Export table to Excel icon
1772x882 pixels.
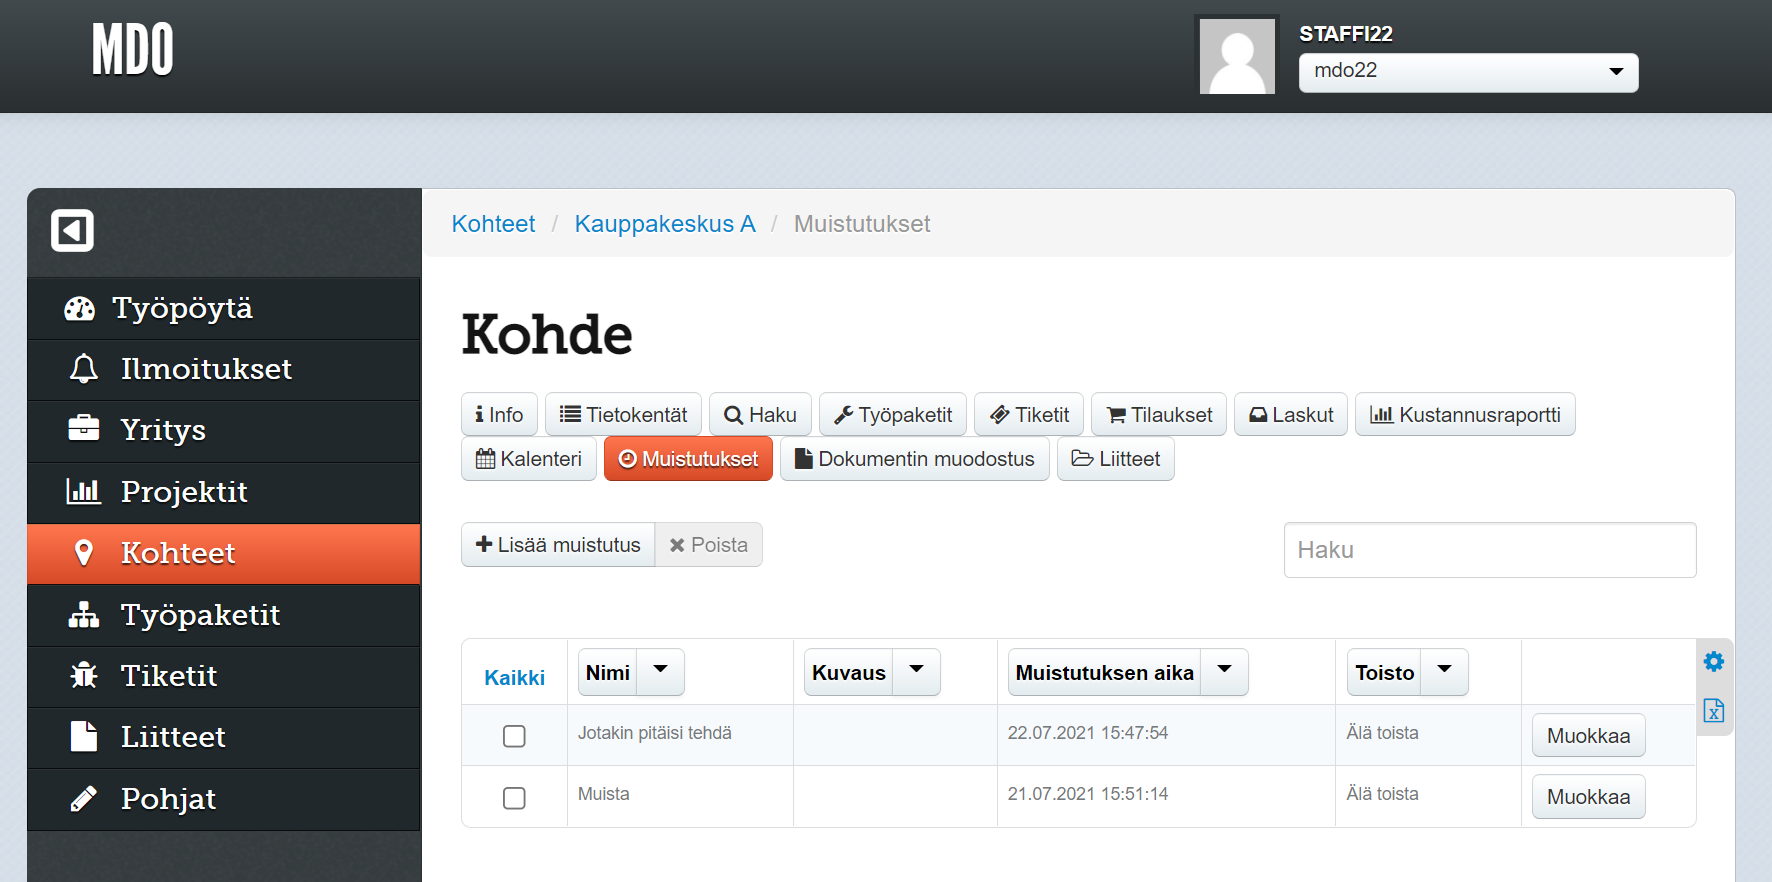tap(1714, 711)
